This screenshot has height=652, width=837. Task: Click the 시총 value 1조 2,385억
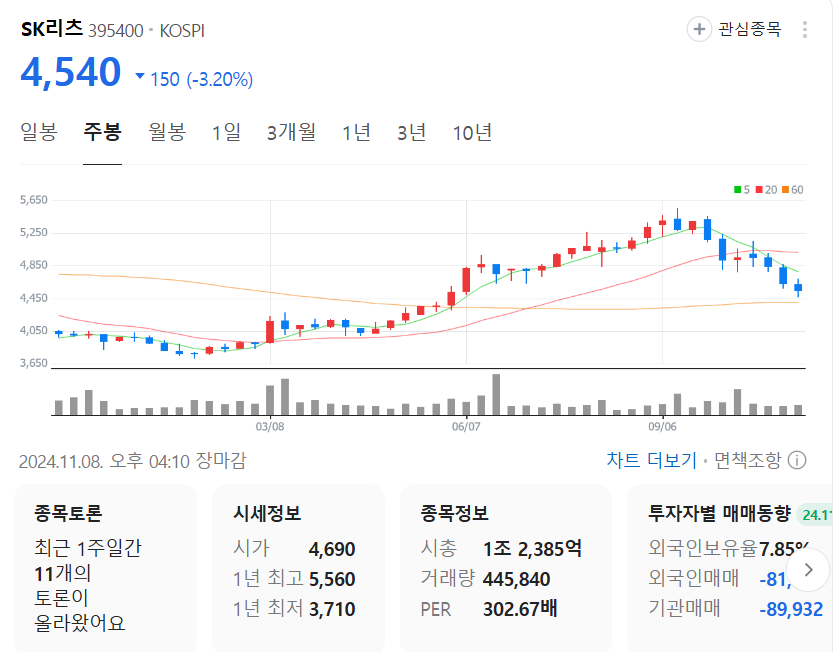coord(532,549)
